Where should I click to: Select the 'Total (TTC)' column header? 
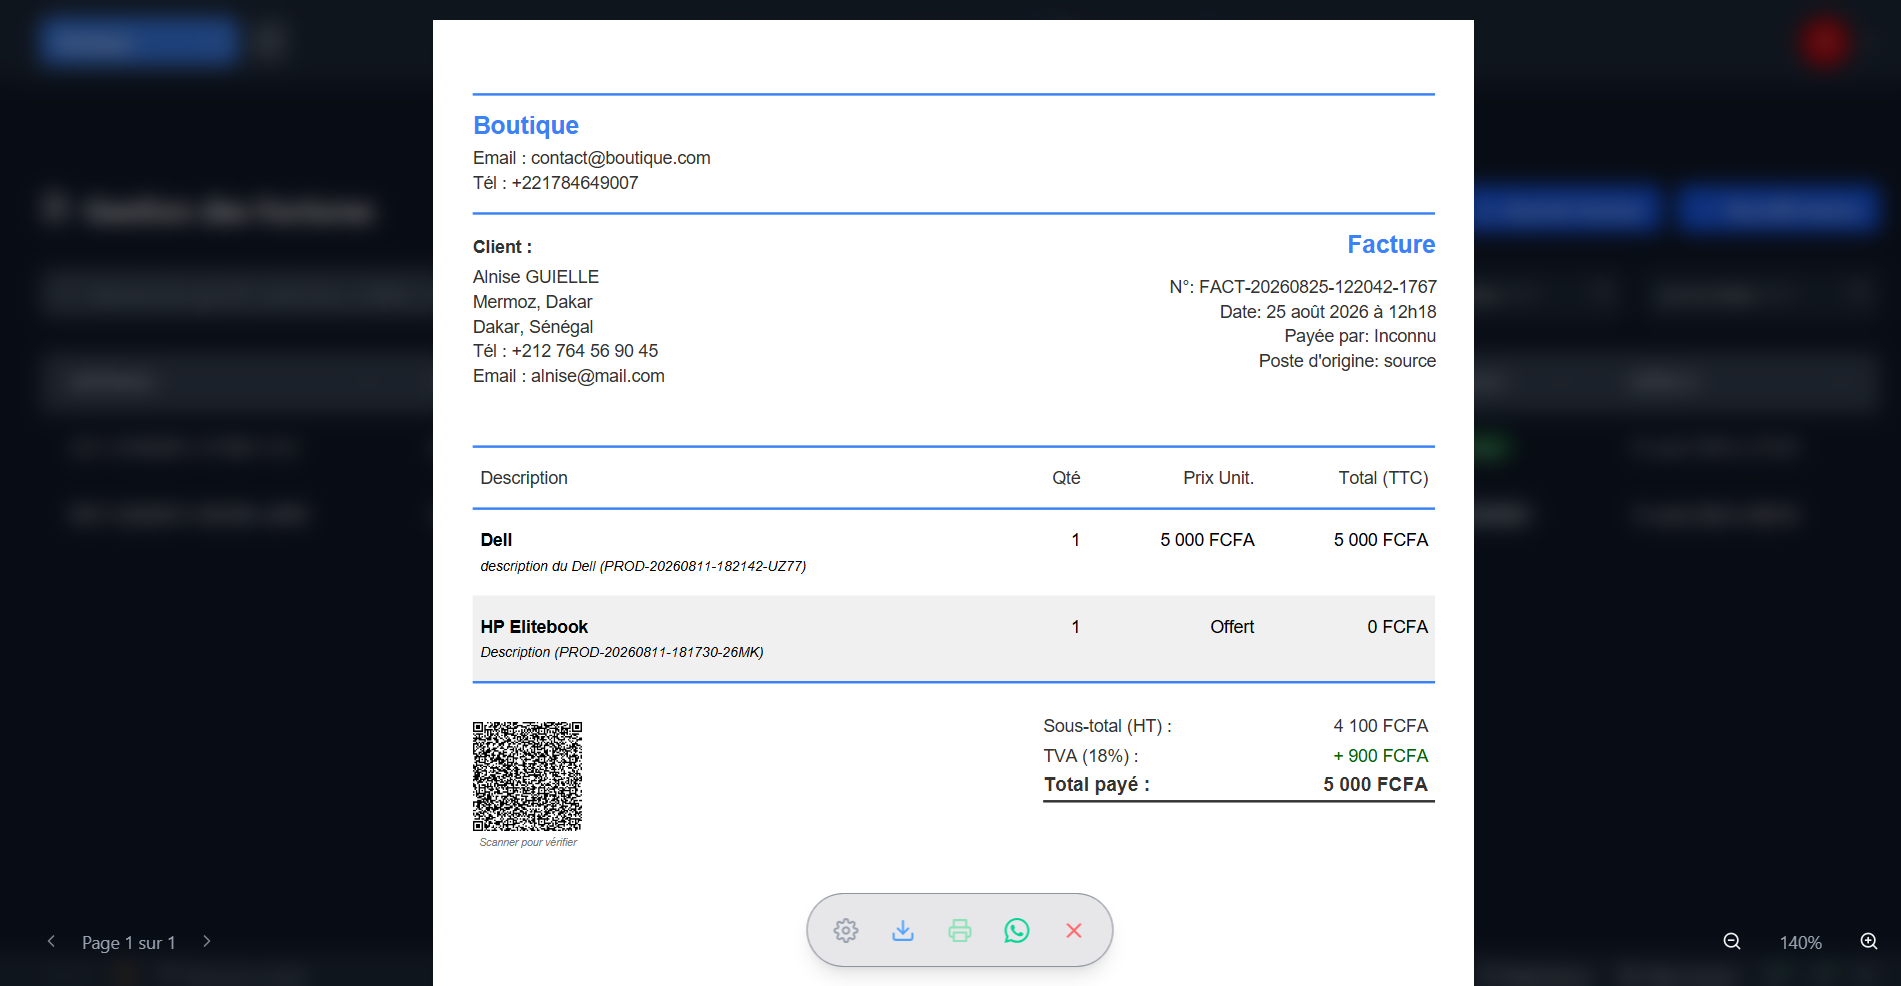point(1384,478)
